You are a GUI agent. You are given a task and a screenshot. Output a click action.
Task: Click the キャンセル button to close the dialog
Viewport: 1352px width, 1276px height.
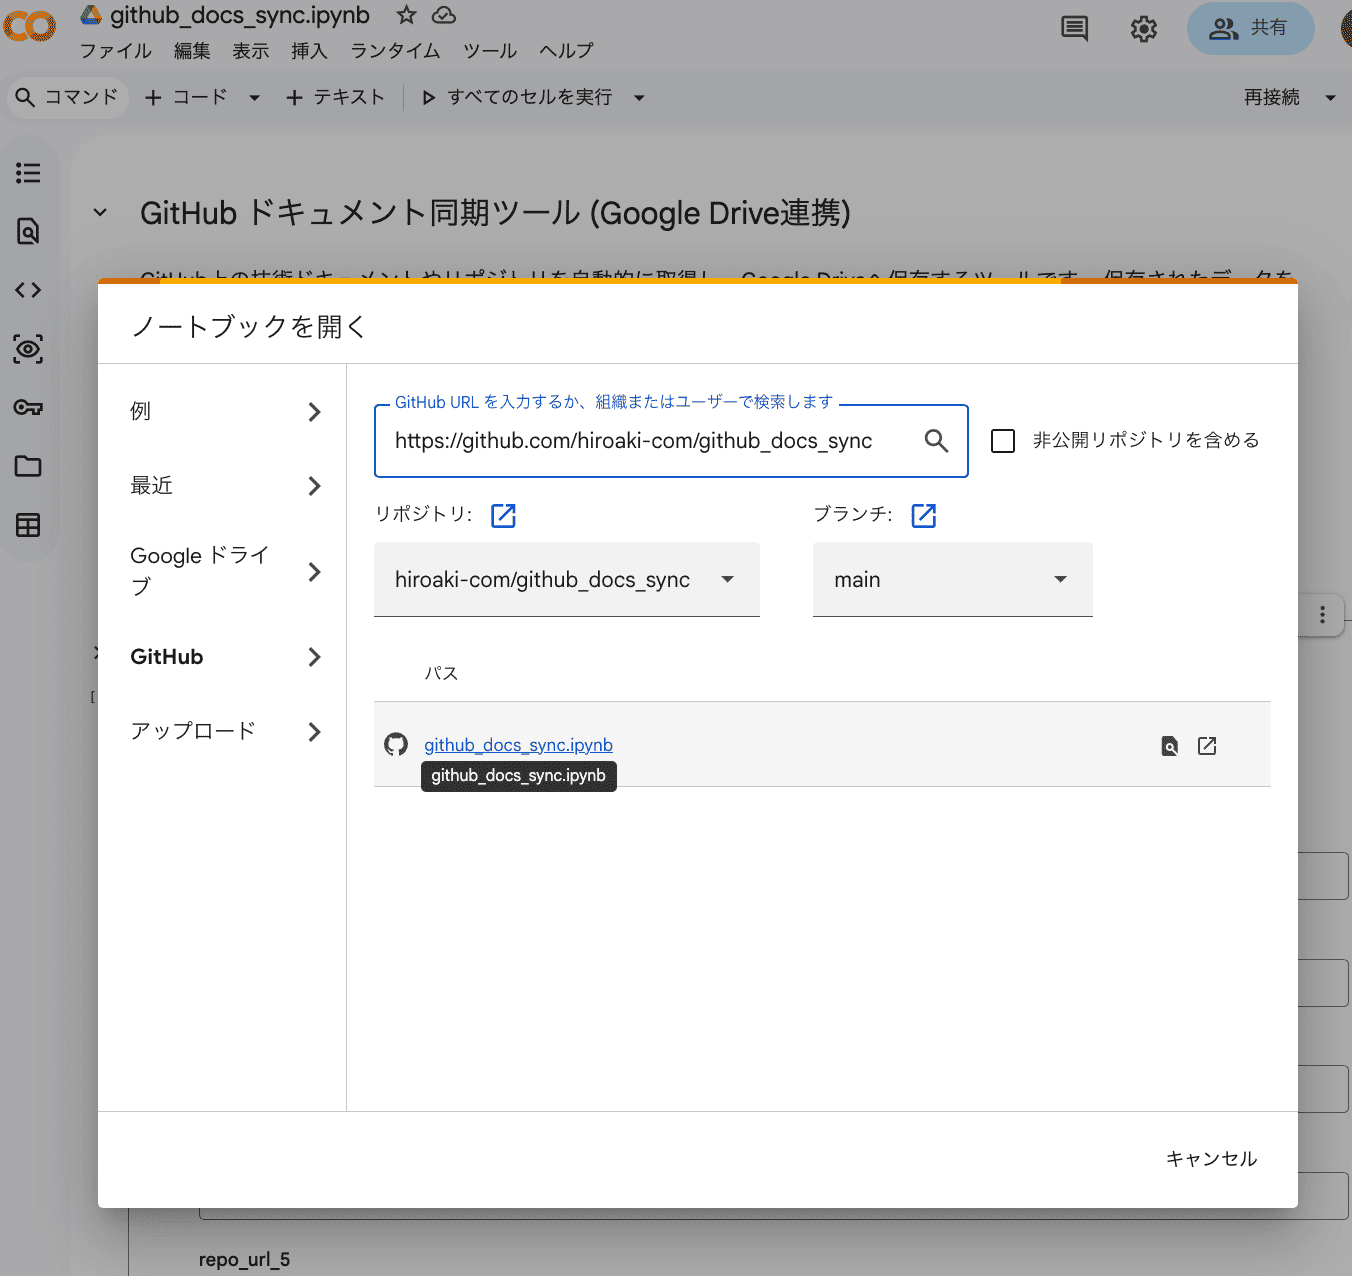[1212, 1158]
